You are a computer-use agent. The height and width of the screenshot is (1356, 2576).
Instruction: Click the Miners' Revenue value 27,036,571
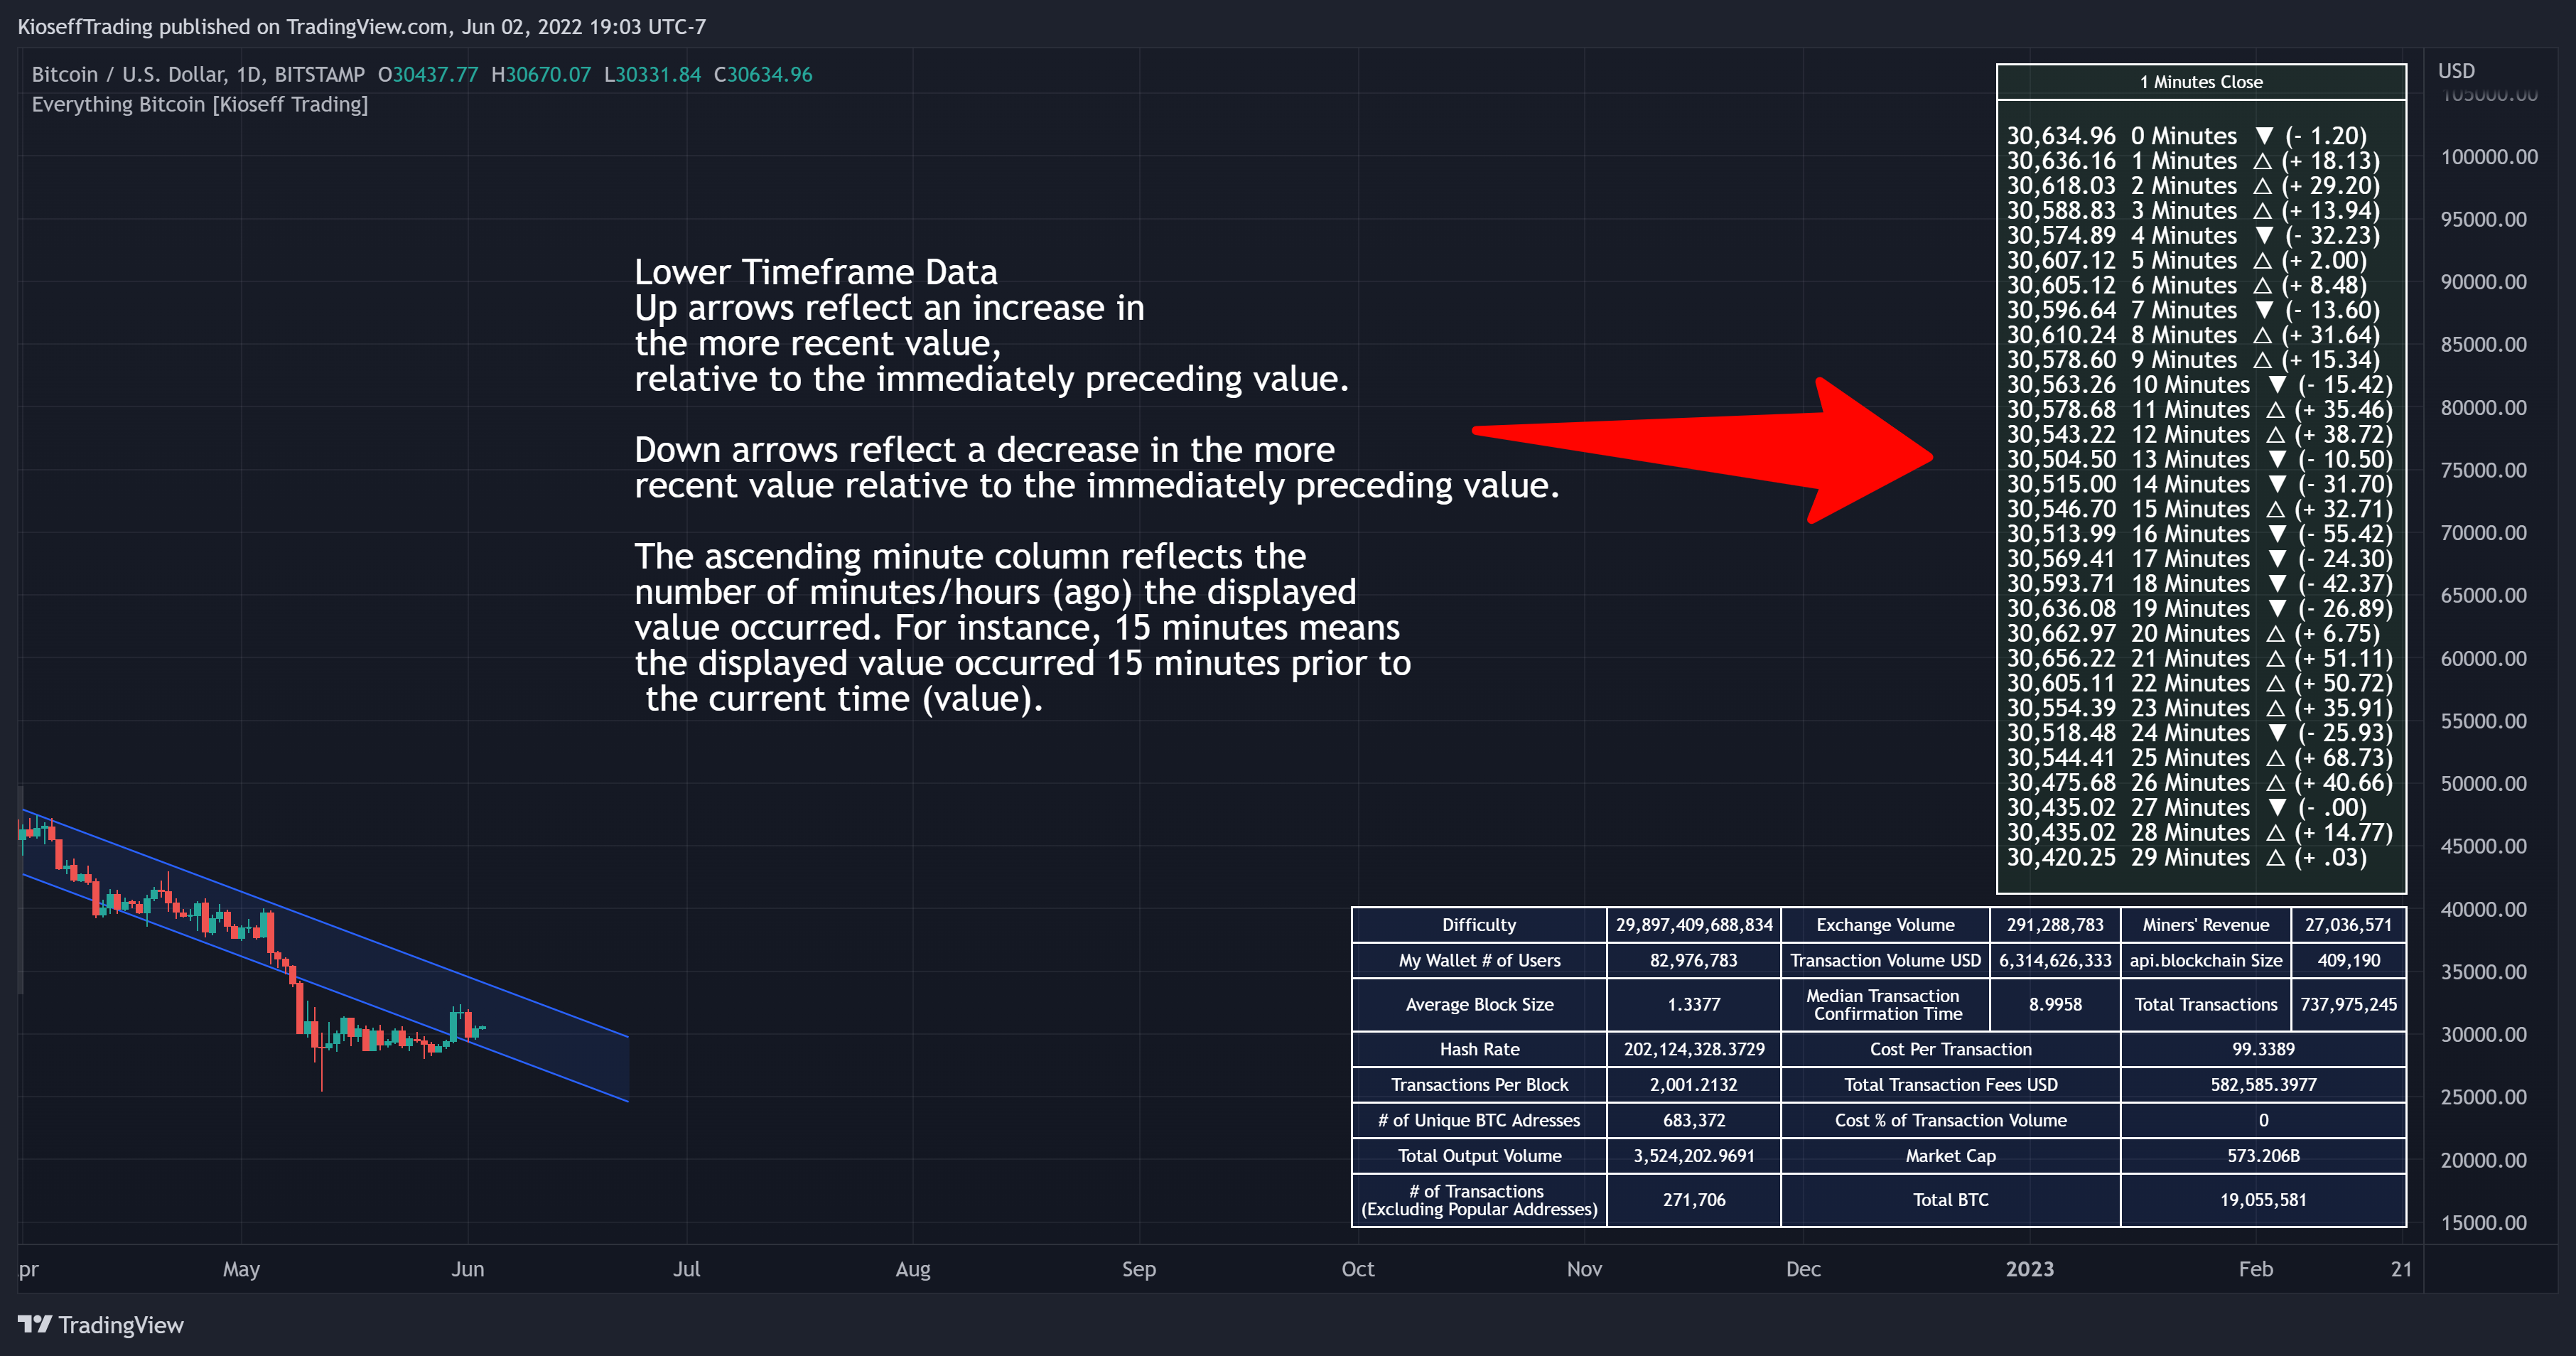[x=2348, y=925]
